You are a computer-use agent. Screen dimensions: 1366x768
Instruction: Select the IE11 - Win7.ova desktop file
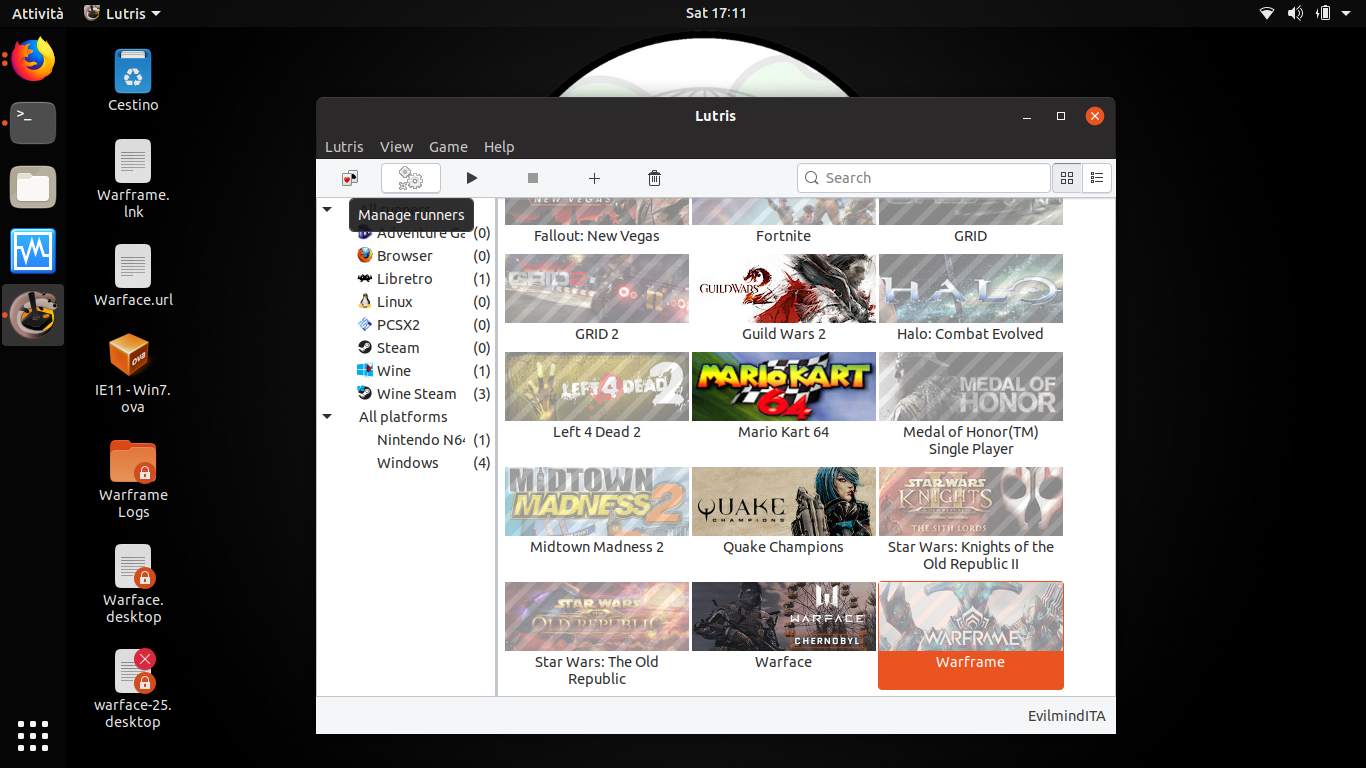[x=133, y=373]
